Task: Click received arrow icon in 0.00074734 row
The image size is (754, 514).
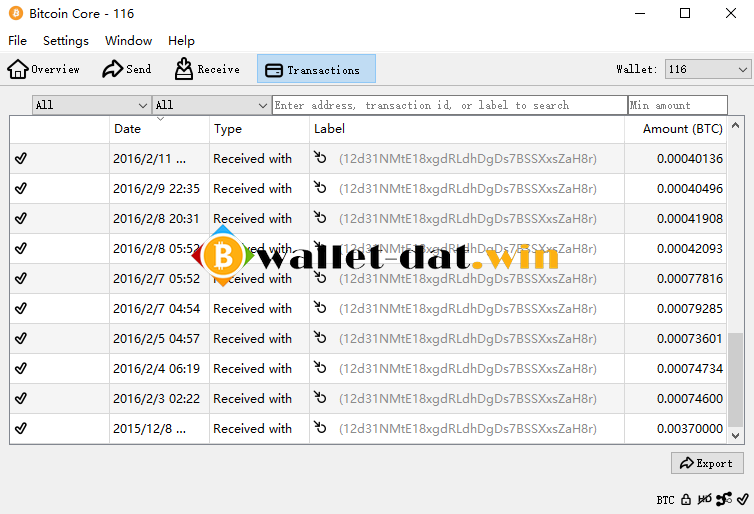Action: (x=320, y=367)
